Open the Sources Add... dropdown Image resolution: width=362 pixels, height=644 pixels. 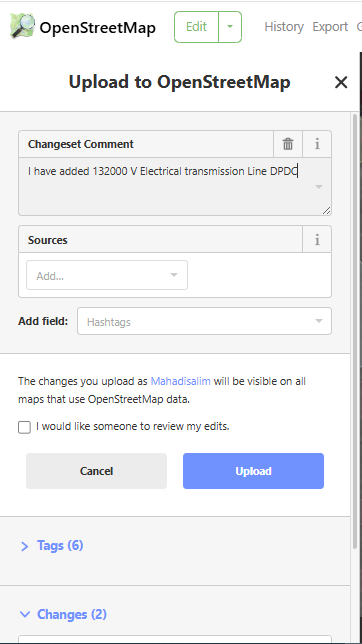coord(107,275)
